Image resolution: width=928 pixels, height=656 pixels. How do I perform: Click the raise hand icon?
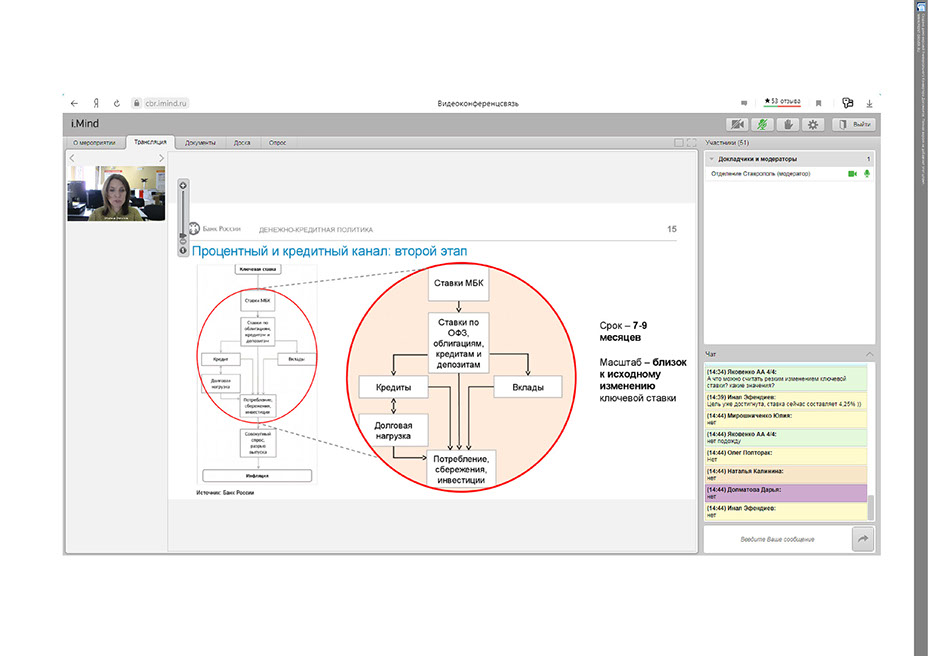788,124
